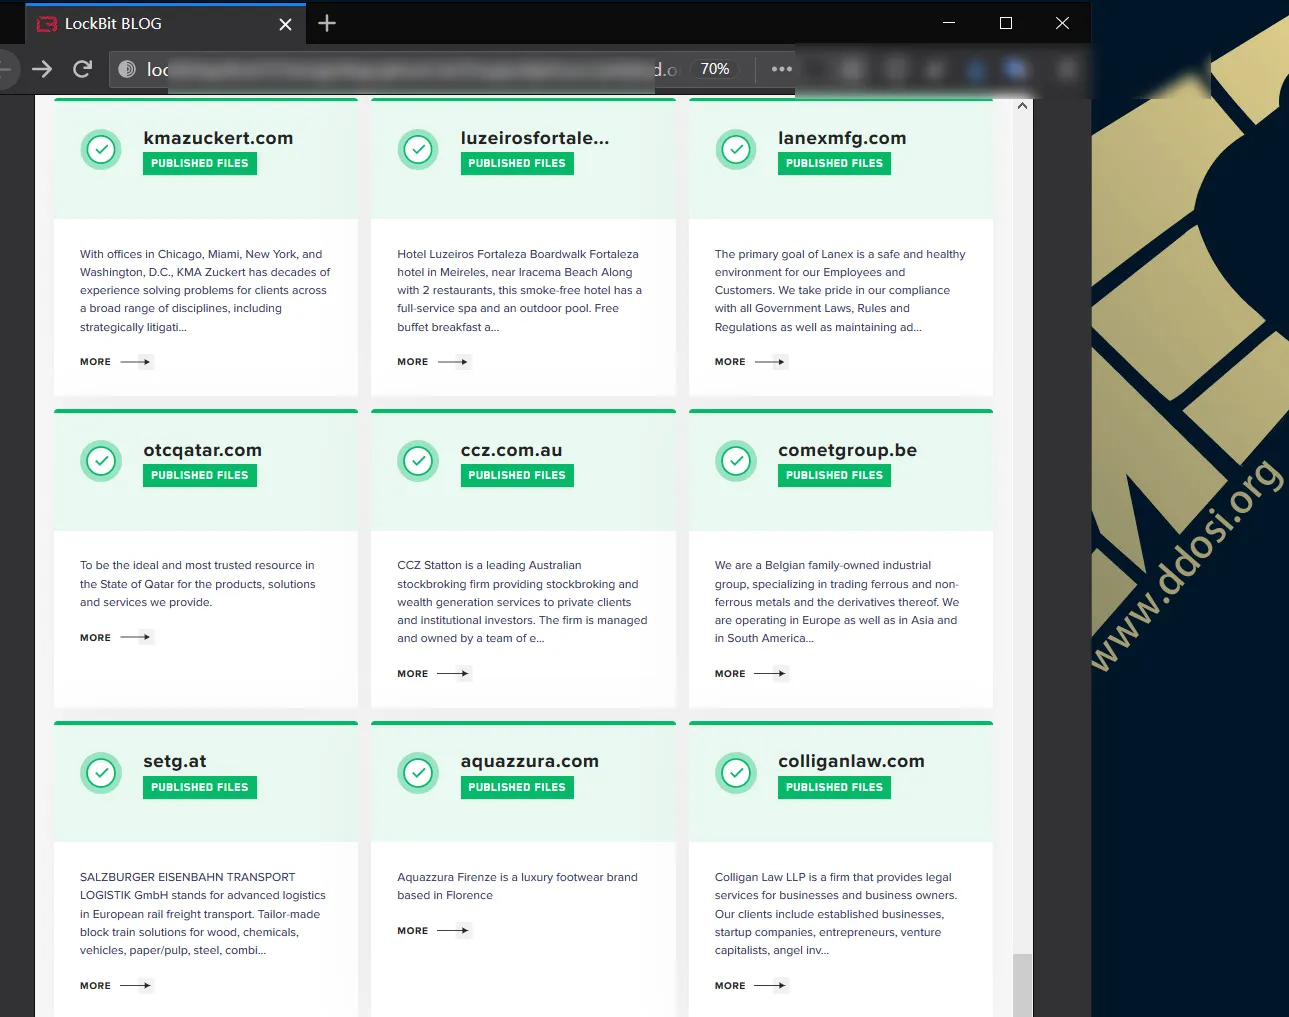Click the checkmark icon beside setg.at

[x=101, y=773]
